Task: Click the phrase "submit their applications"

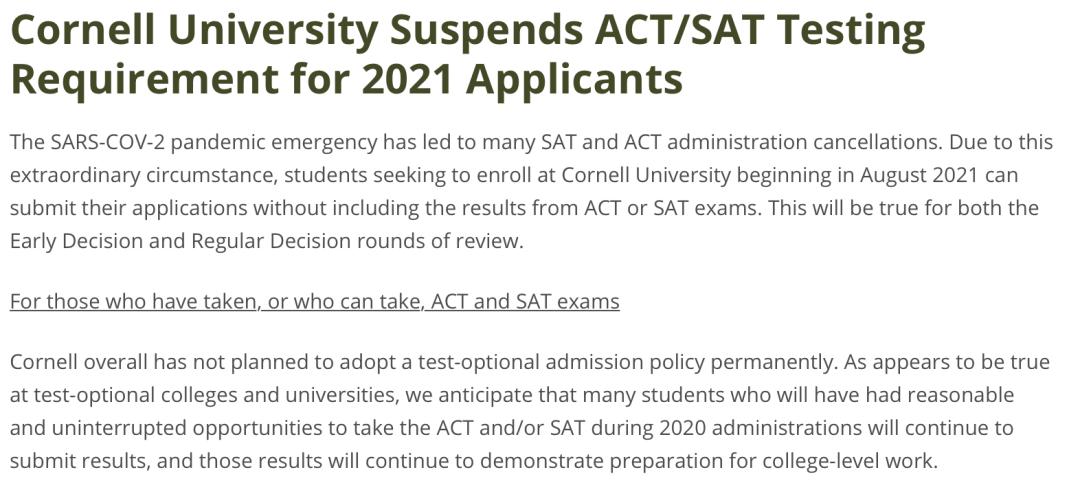Action: coord(127,208)
